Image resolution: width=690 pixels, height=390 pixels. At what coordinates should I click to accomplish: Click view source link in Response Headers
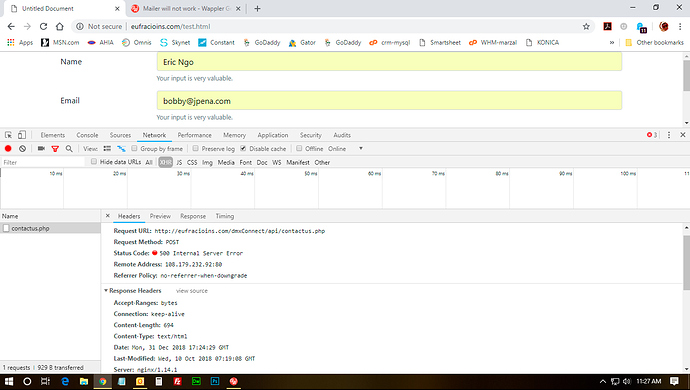192,291
